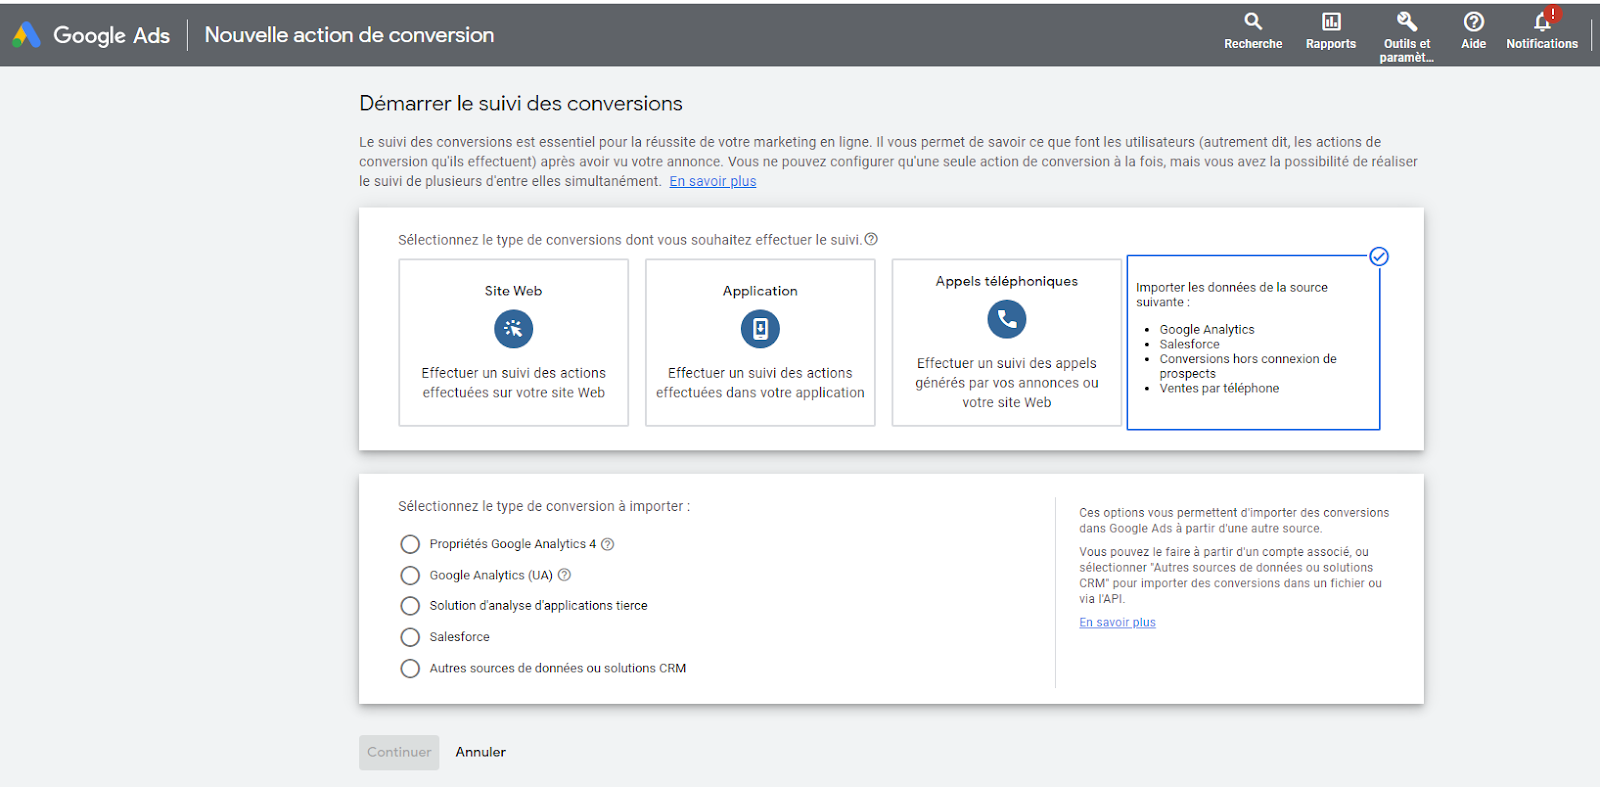This screenshot has height=787, width=1600.
Task: Click 'Salesforce' bullet in import card
Action: [1189, 344]
